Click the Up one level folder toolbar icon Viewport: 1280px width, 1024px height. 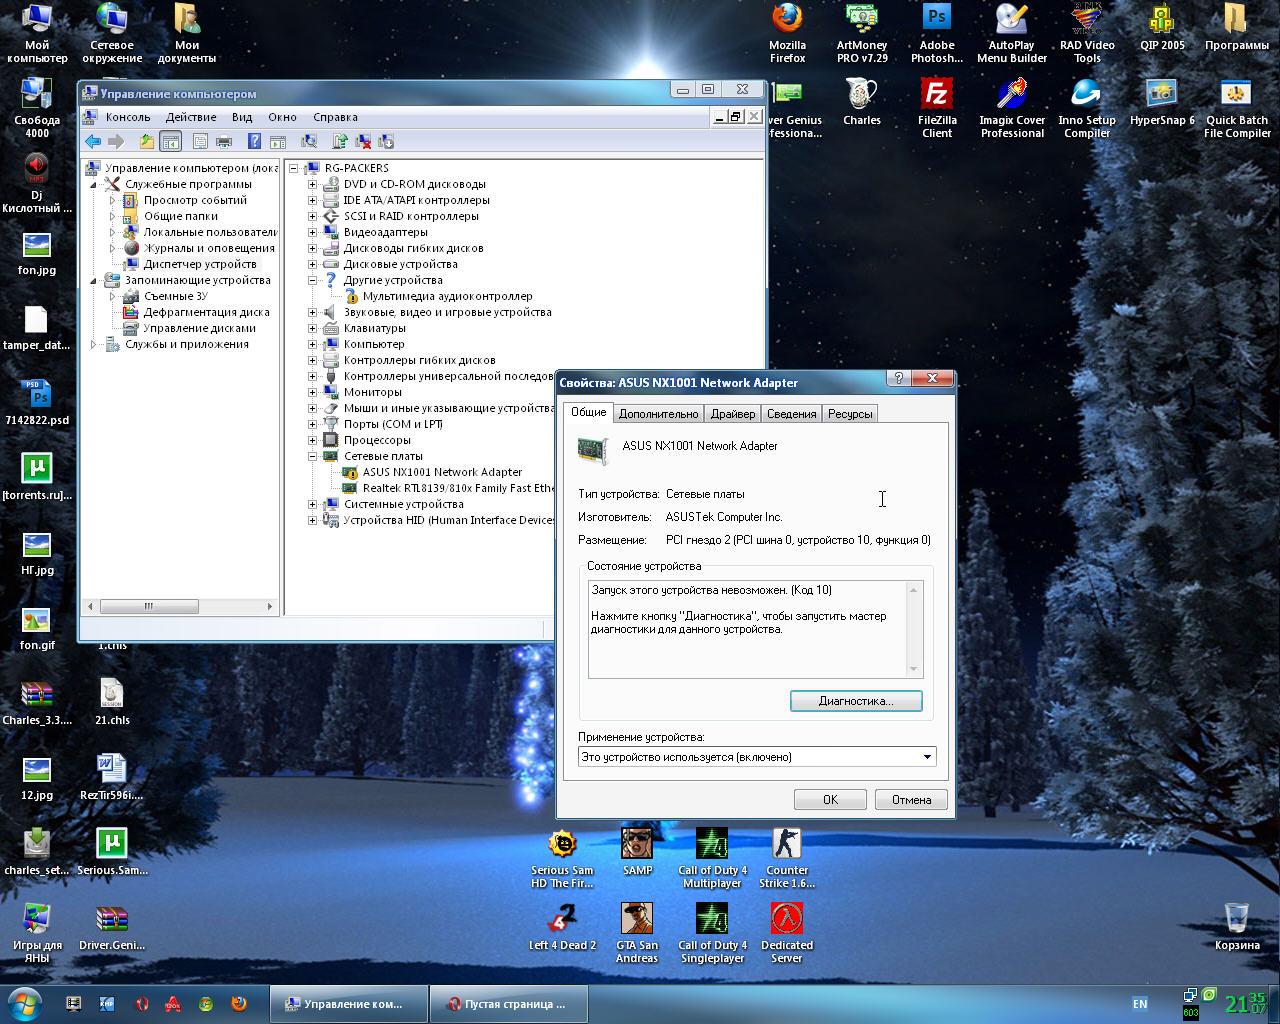coord(147,142)
